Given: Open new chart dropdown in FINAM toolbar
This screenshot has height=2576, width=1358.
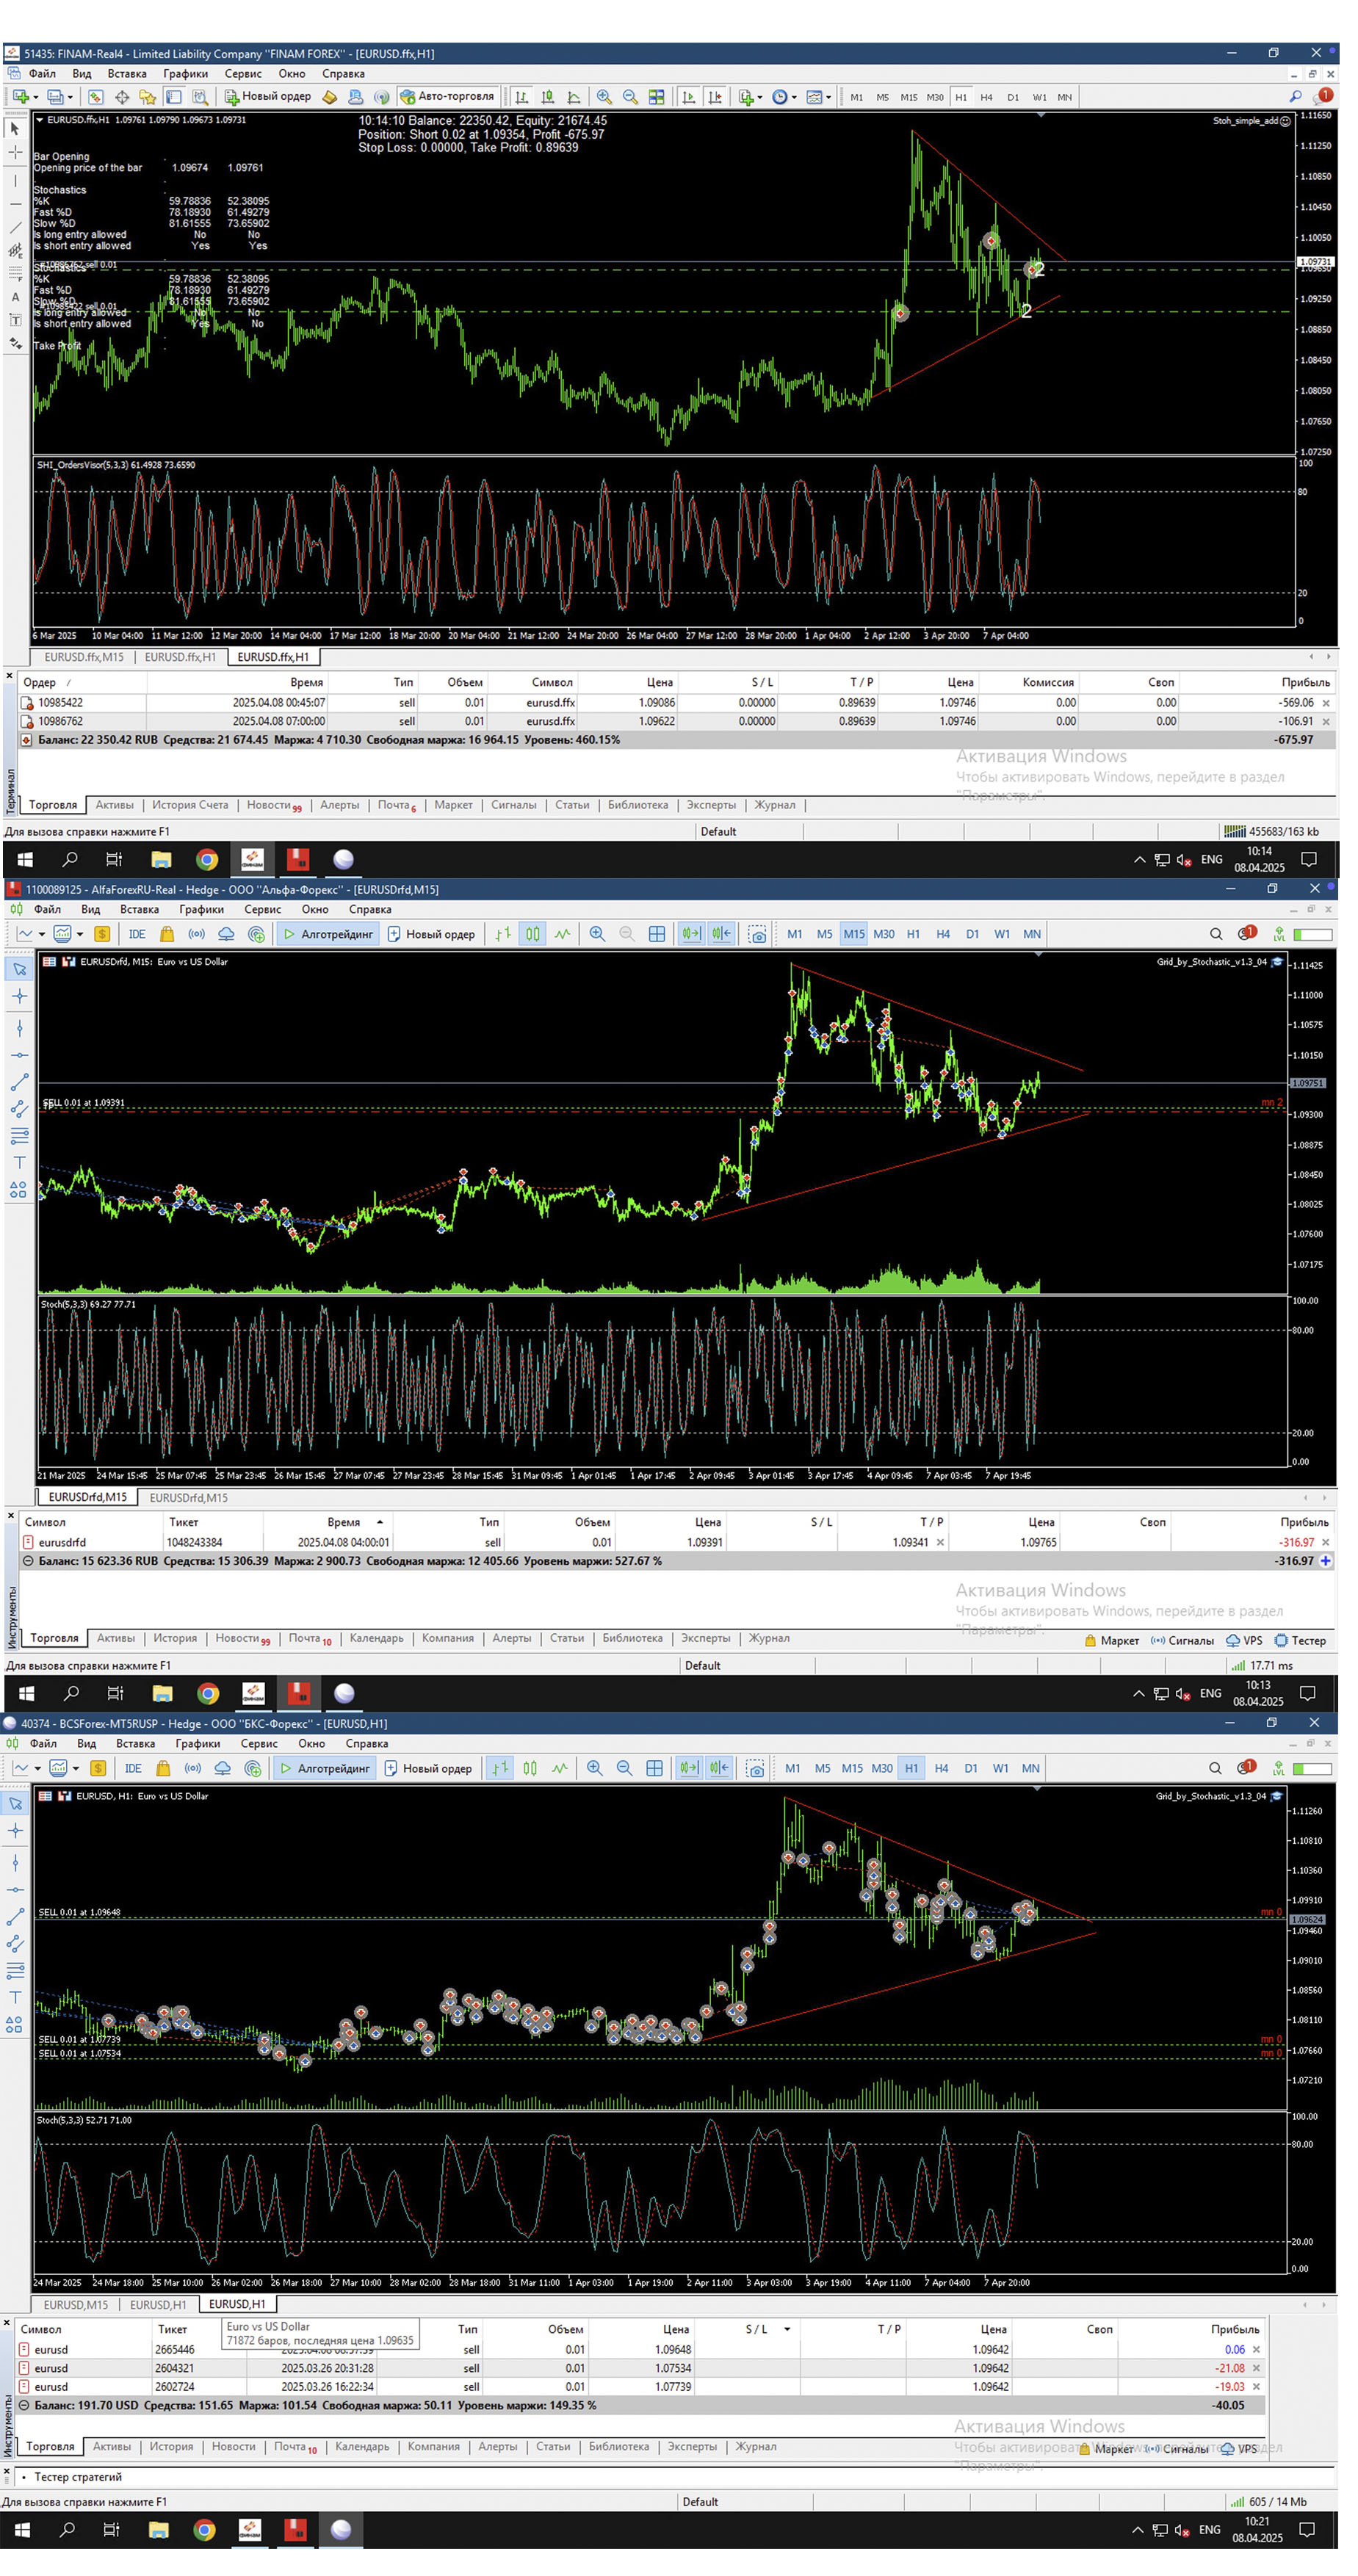Looking at the screenshot, I should (x=25, y=97).
